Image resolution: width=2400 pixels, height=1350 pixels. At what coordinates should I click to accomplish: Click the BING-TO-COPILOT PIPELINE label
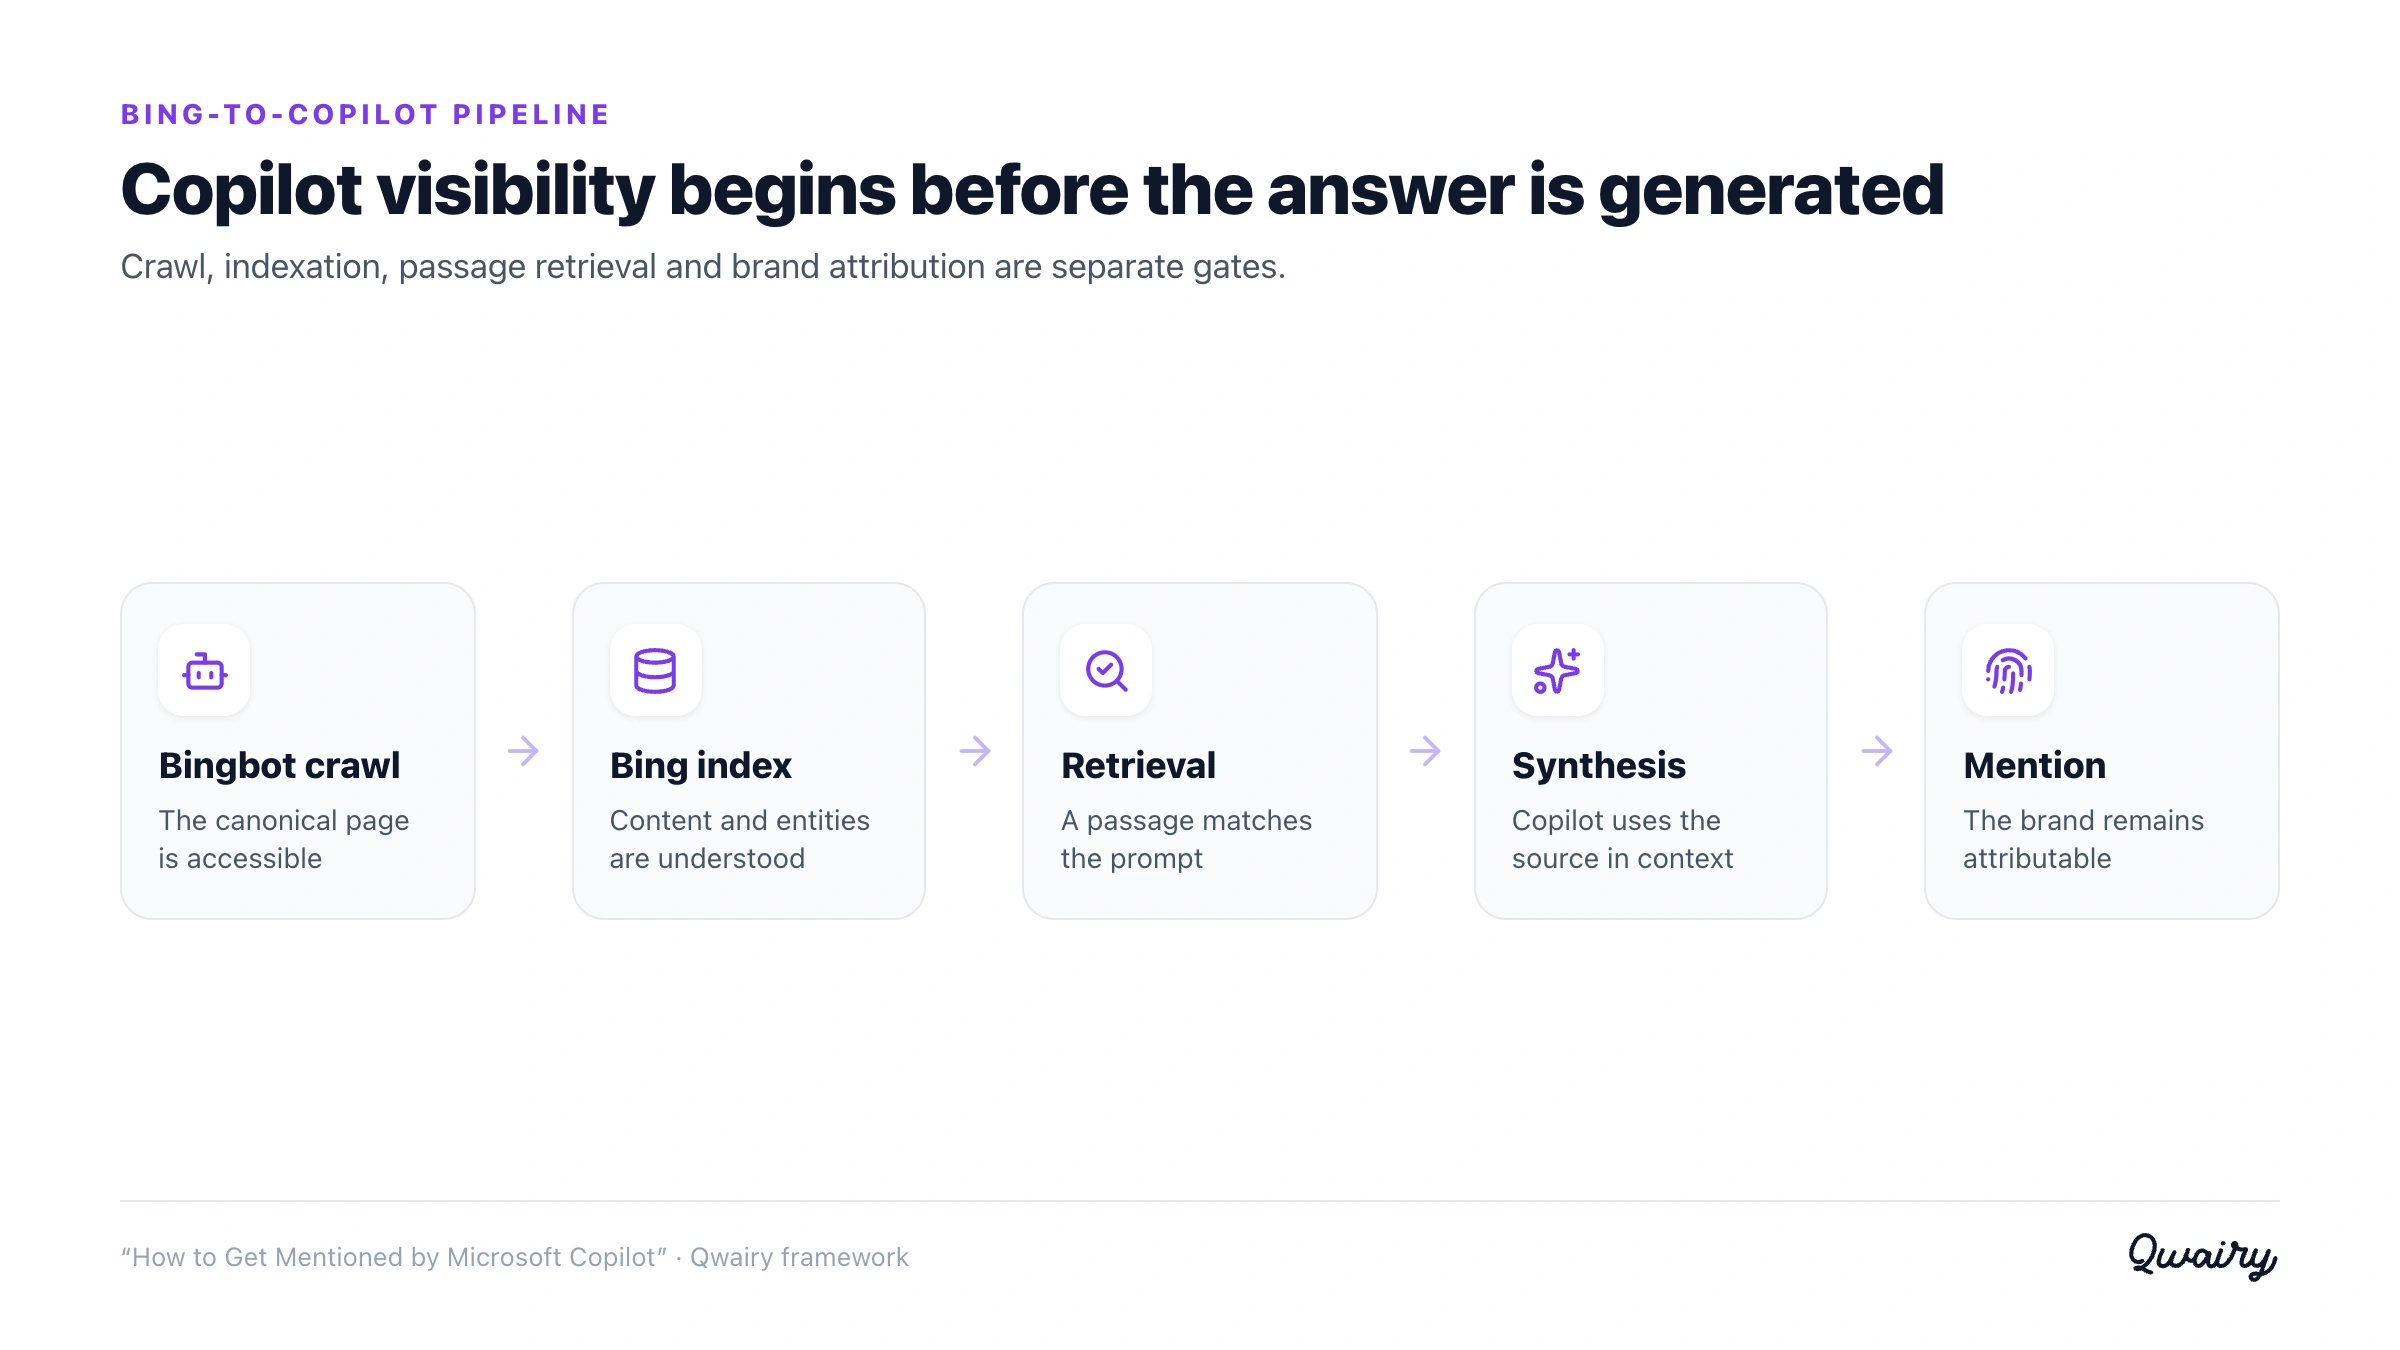365,114
